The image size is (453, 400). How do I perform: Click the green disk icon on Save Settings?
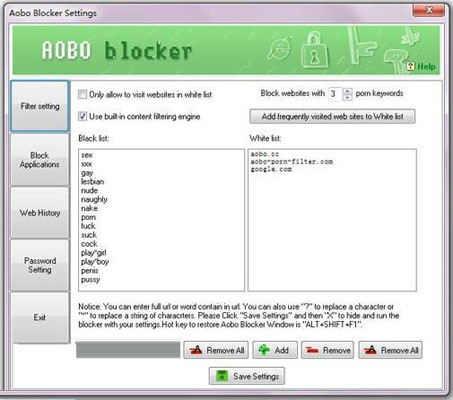222,376
